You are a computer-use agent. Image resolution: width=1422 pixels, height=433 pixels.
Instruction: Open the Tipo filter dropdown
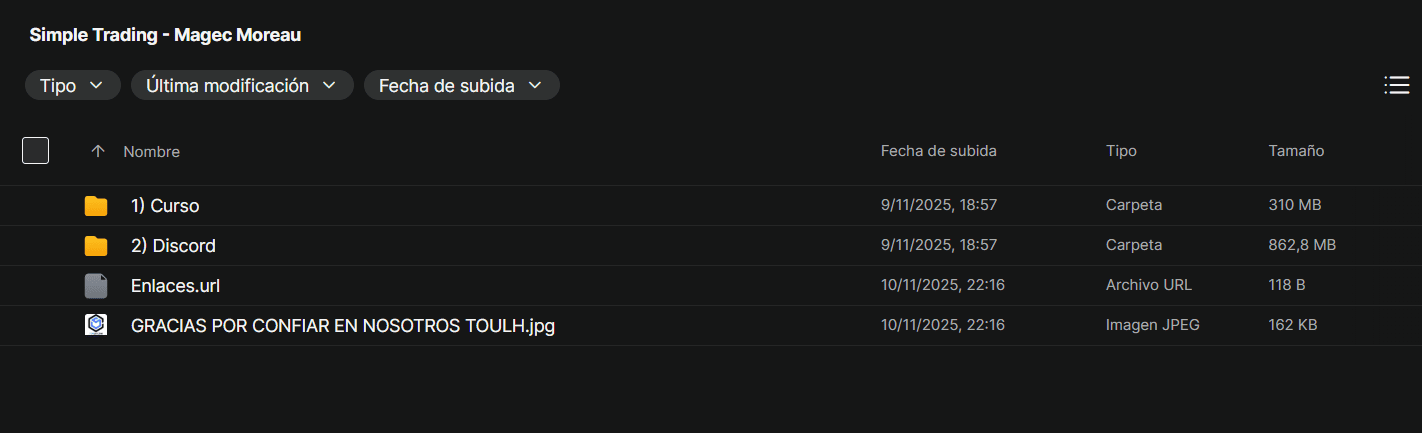pyautogui.click(x=72, y=85)
